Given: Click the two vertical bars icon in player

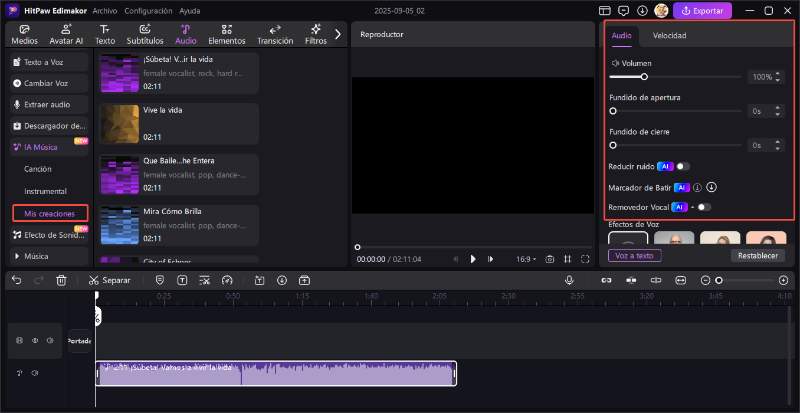Looking at the screenshot, I should 567,259.
